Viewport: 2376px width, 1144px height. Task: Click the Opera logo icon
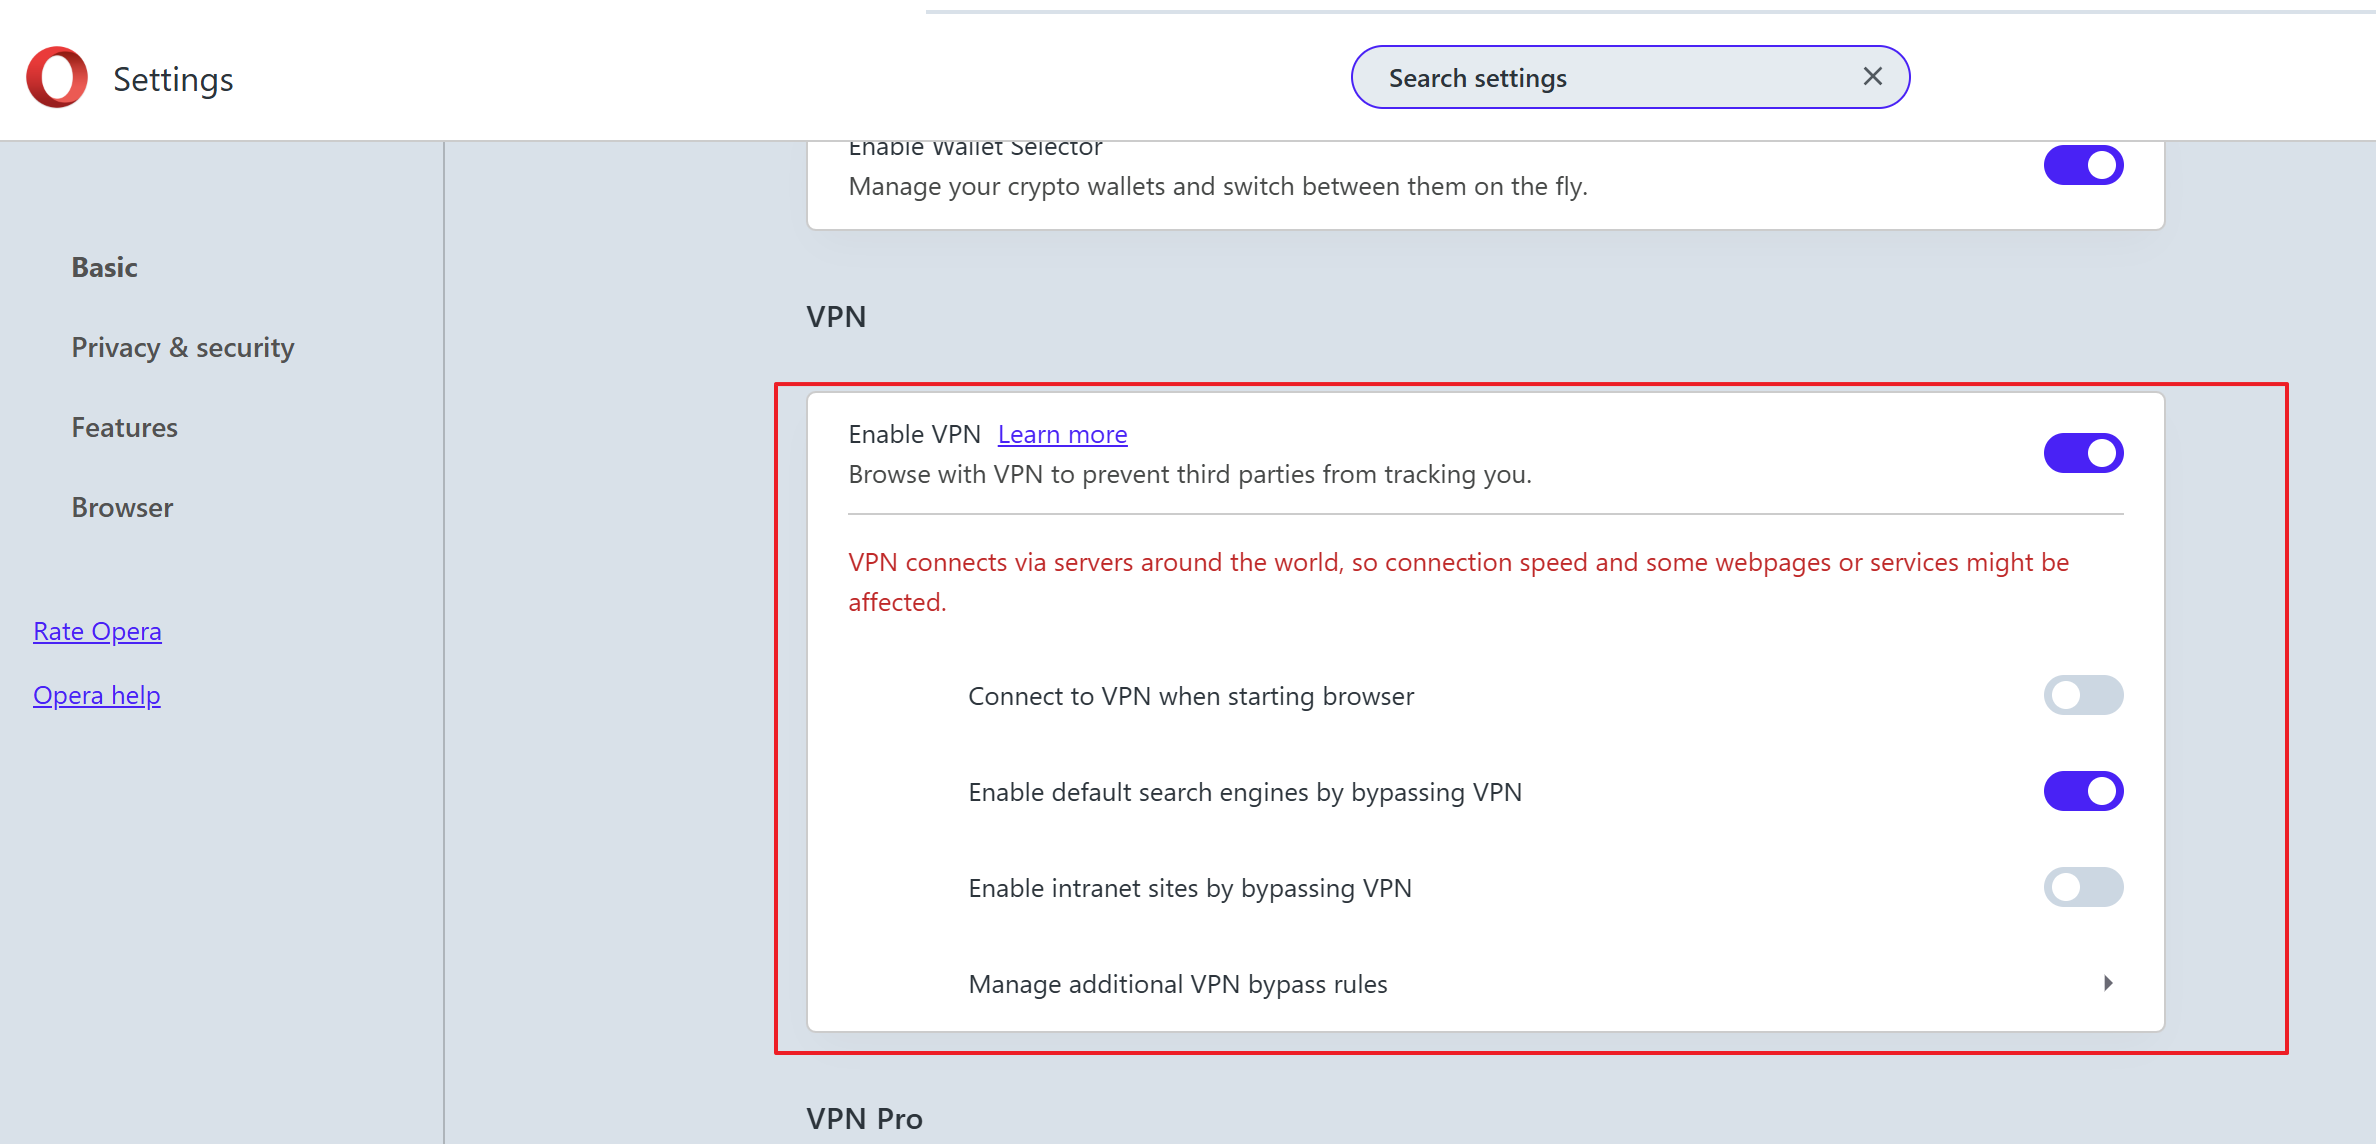coord(57,77)
